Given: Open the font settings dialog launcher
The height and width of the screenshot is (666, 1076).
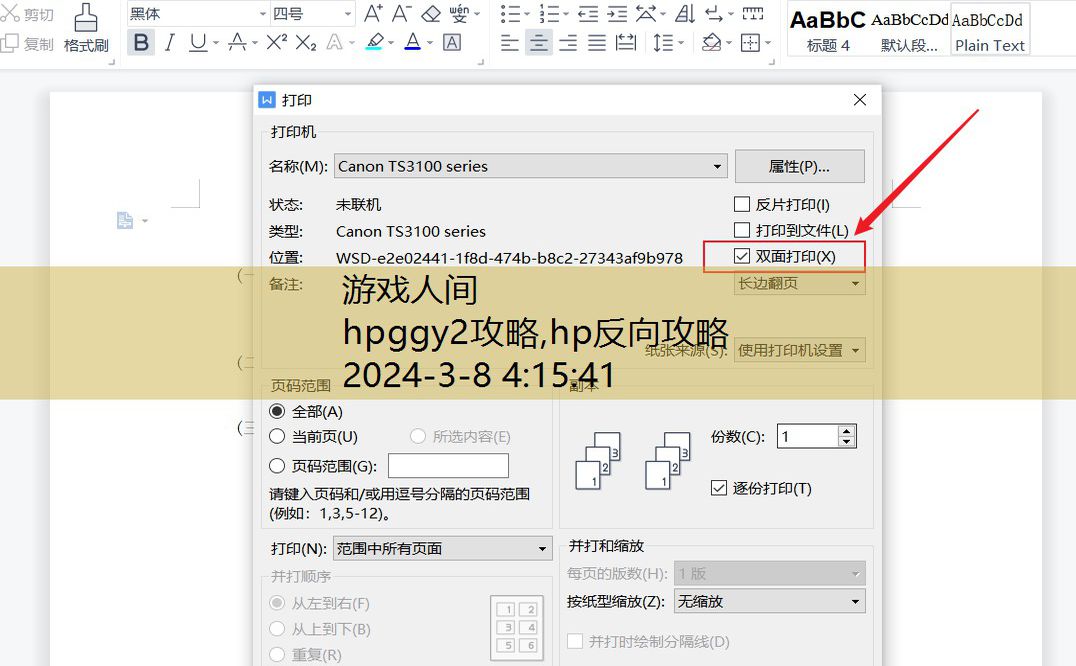Looking at the screenshot, I should coord(481,62).
